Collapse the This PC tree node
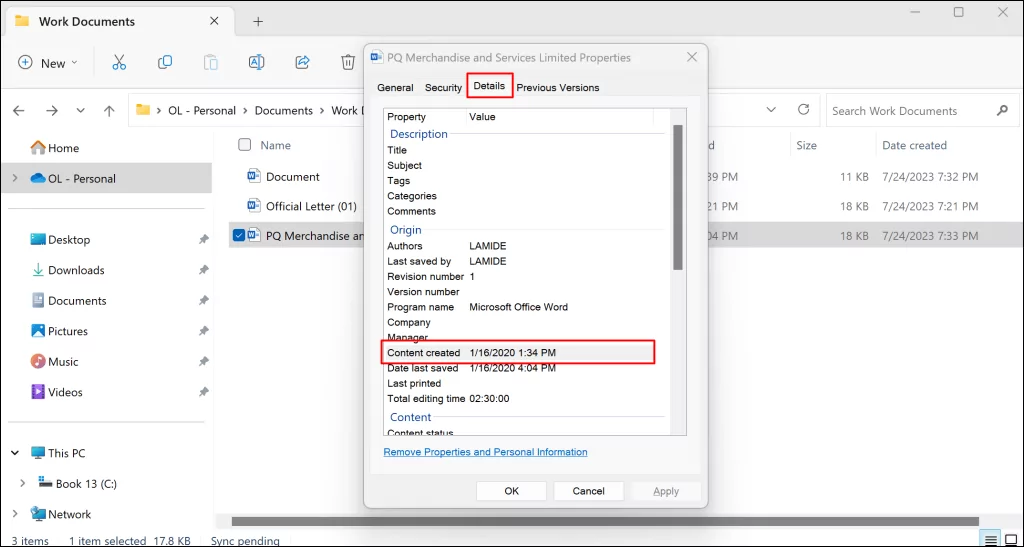Image resolution: width=1024 pixels, height=547 pixels. coord(14,453)
